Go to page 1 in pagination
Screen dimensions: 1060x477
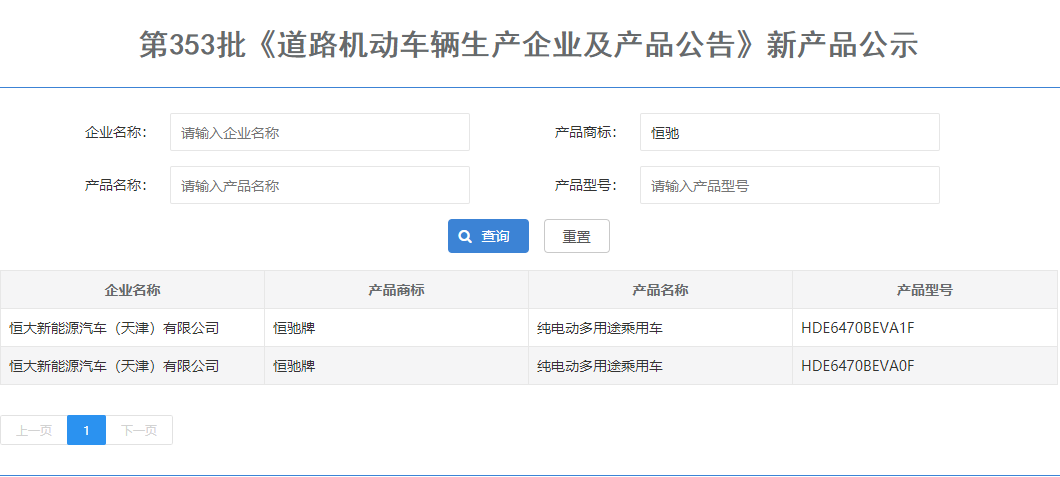(87, 430)
